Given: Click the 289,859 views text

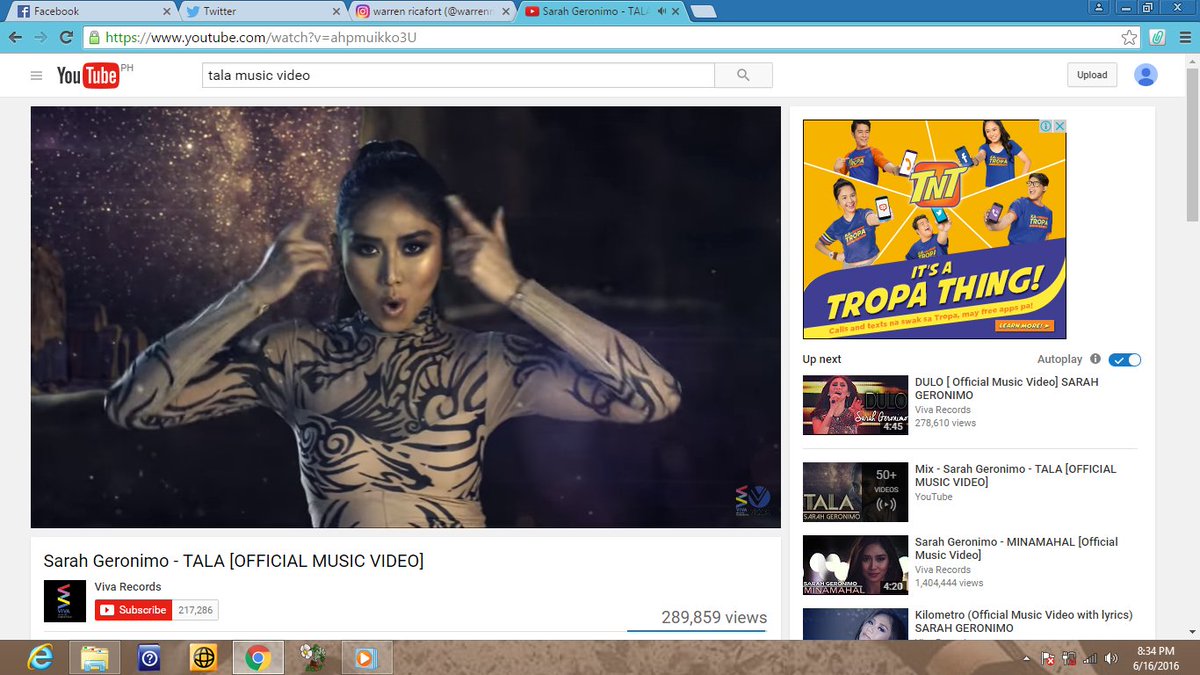Looking at the screenshot, I should (714, 617).
